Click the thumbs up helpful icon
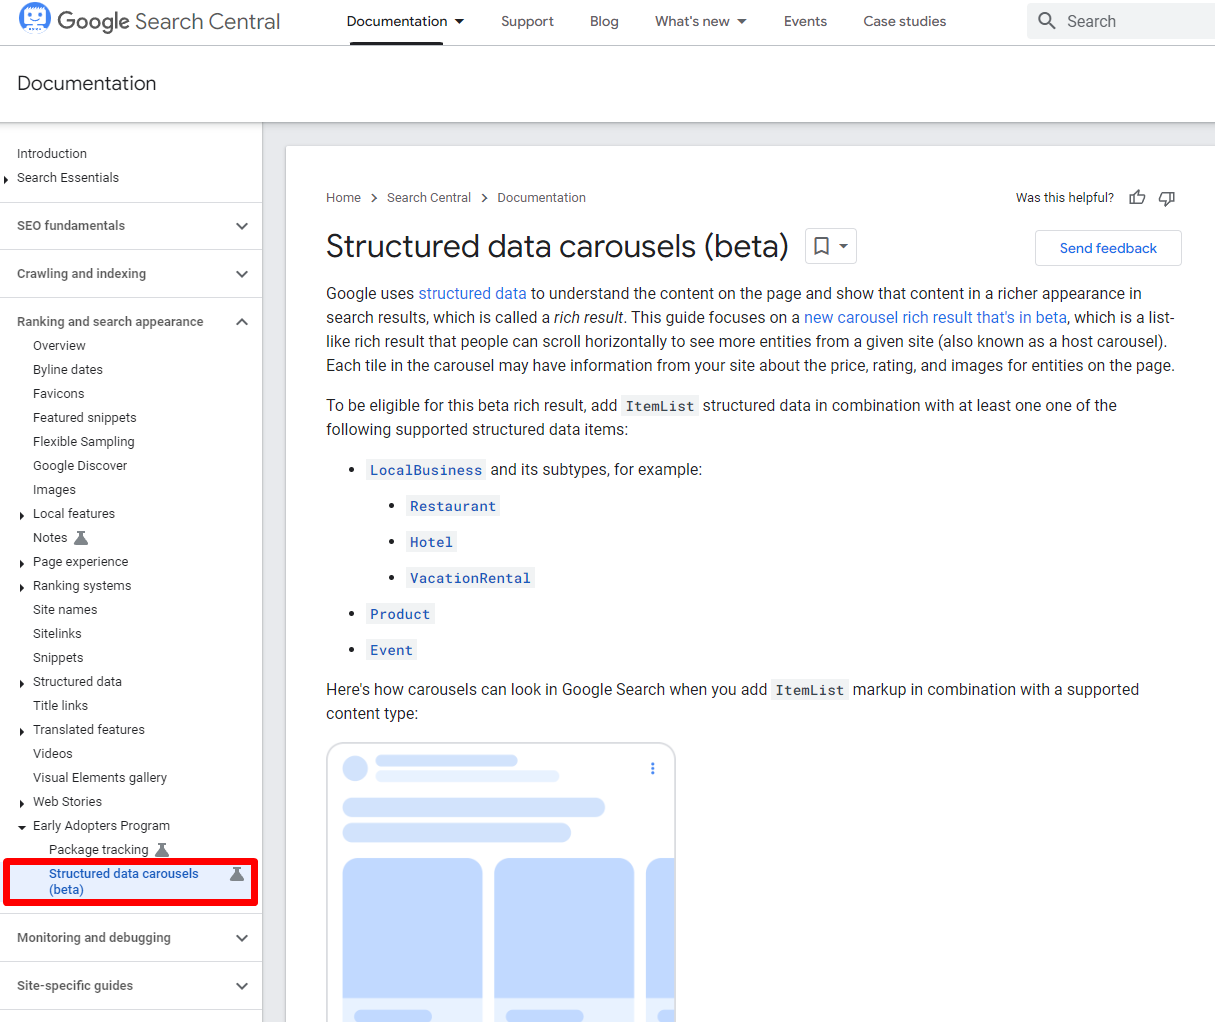This screenshot has width=1215, height=1022. pyautogui.click(x=1137, y=197)
